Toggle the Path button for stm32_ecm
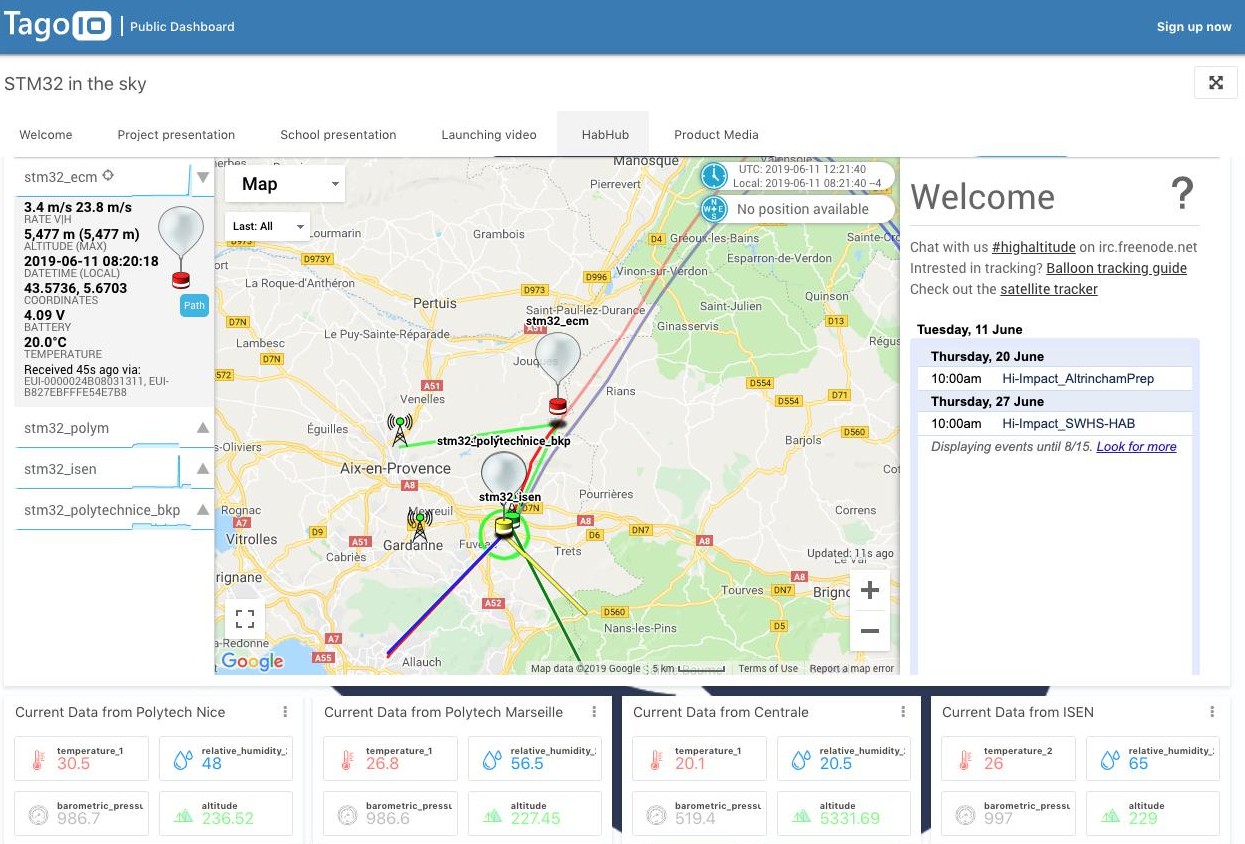The width and height of the screenshot is (1245, 844). pyautogui.click(x=194, y=306)
